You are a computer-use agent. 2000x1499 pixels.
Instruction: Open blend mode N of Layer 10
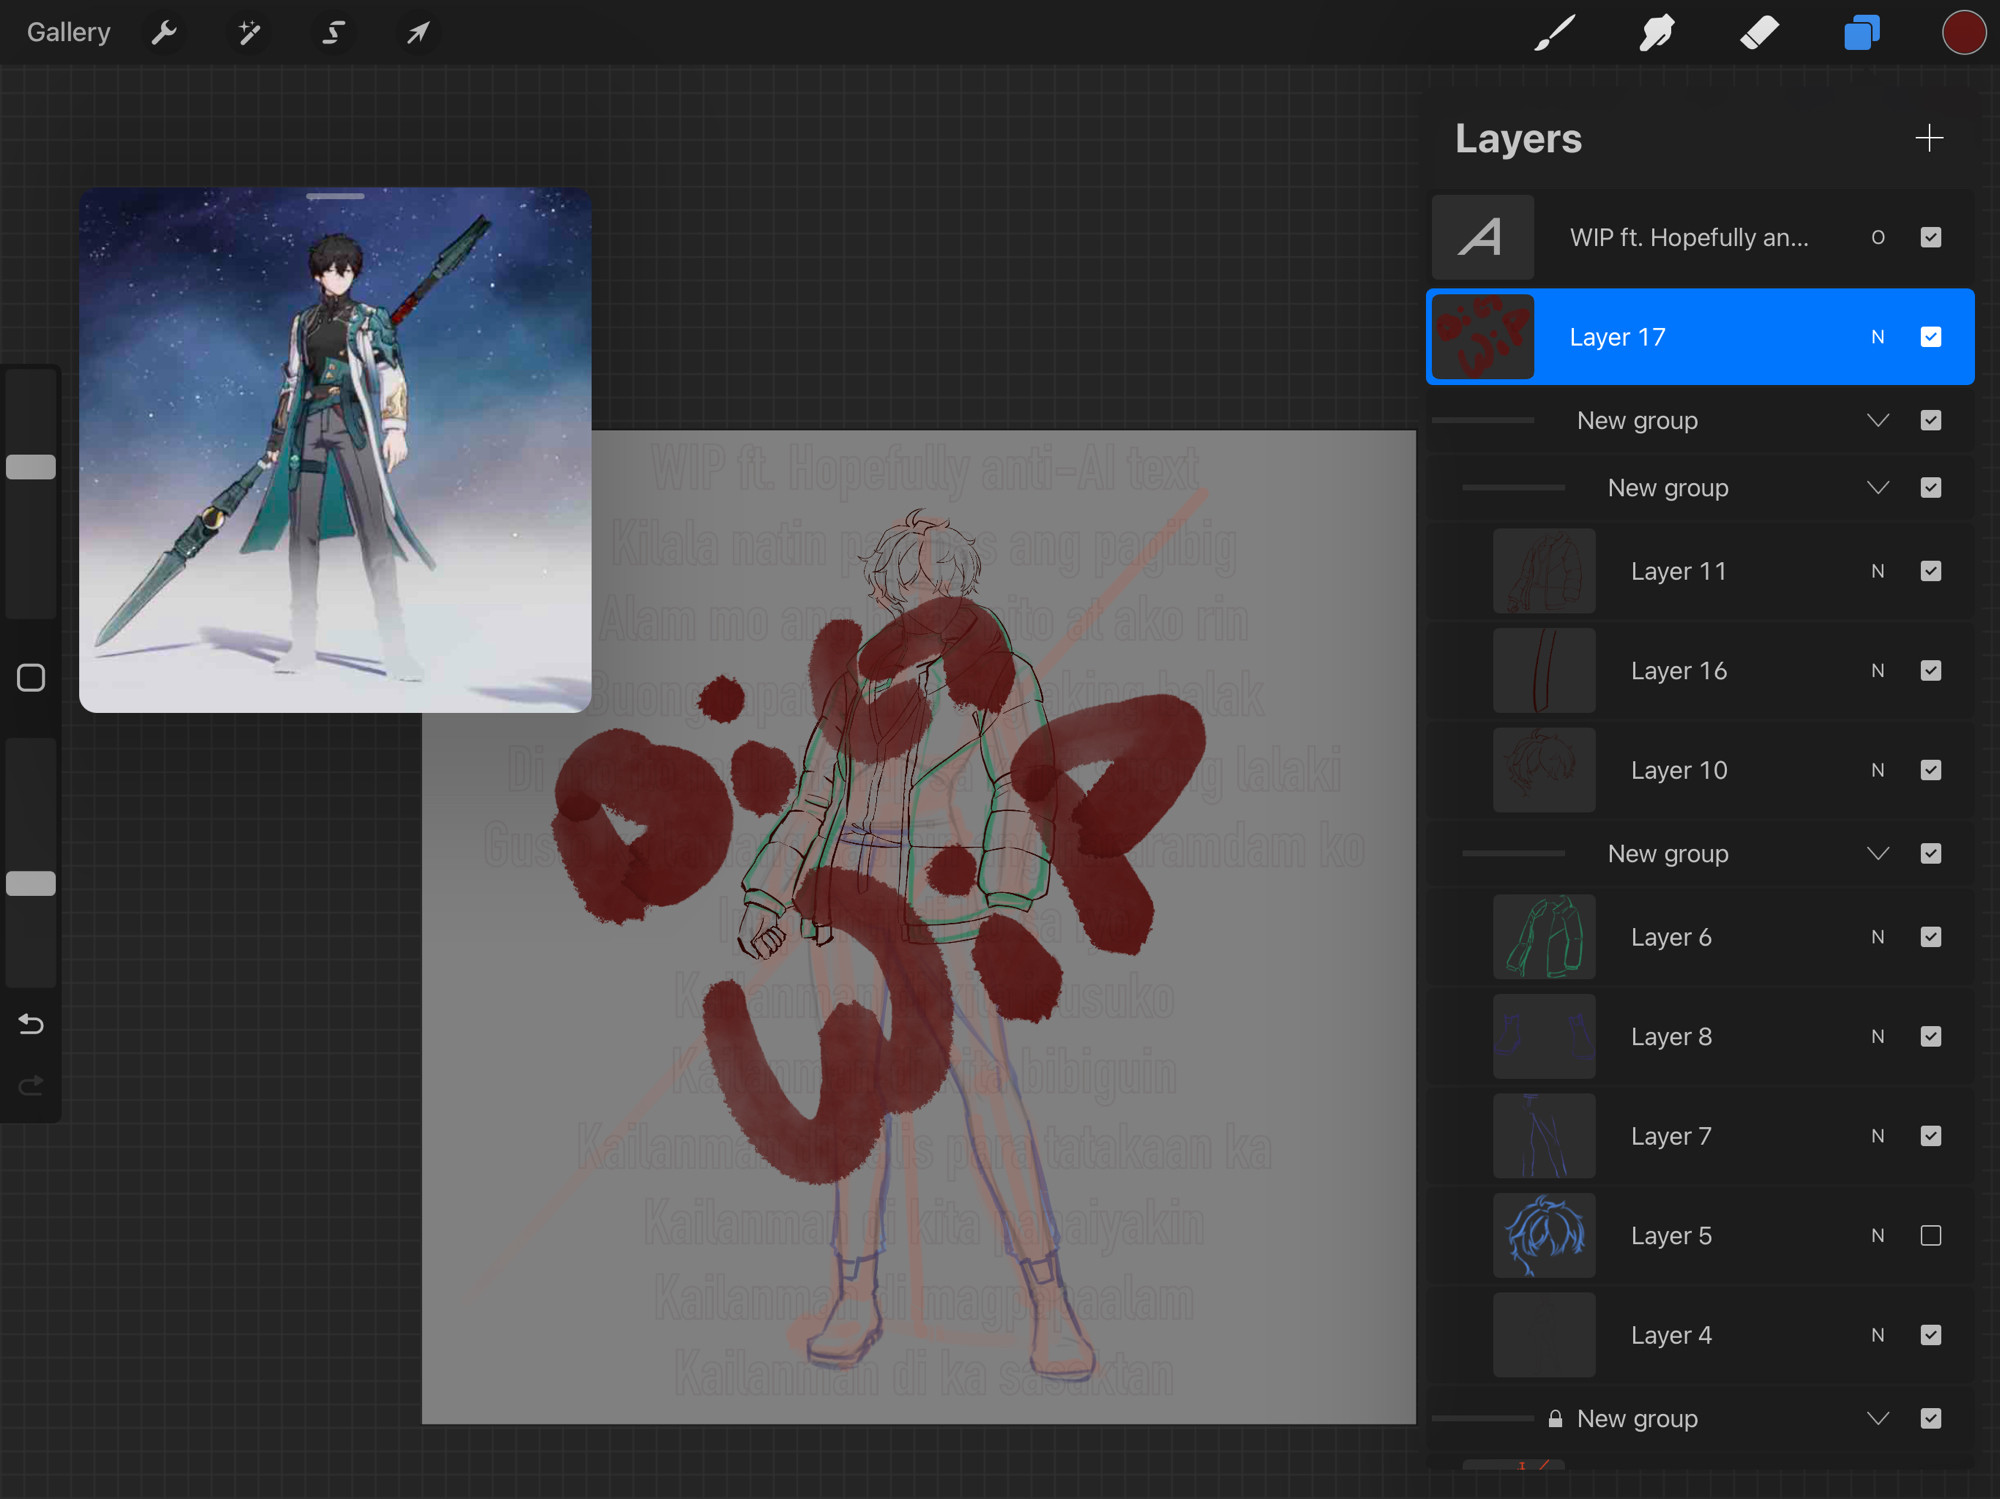1878,770
